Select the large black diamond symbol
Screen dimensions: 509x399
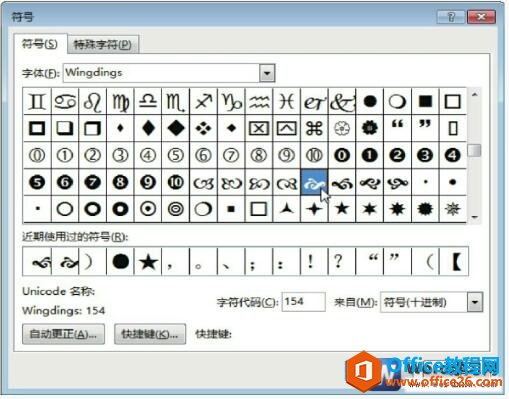click(175, 128)
